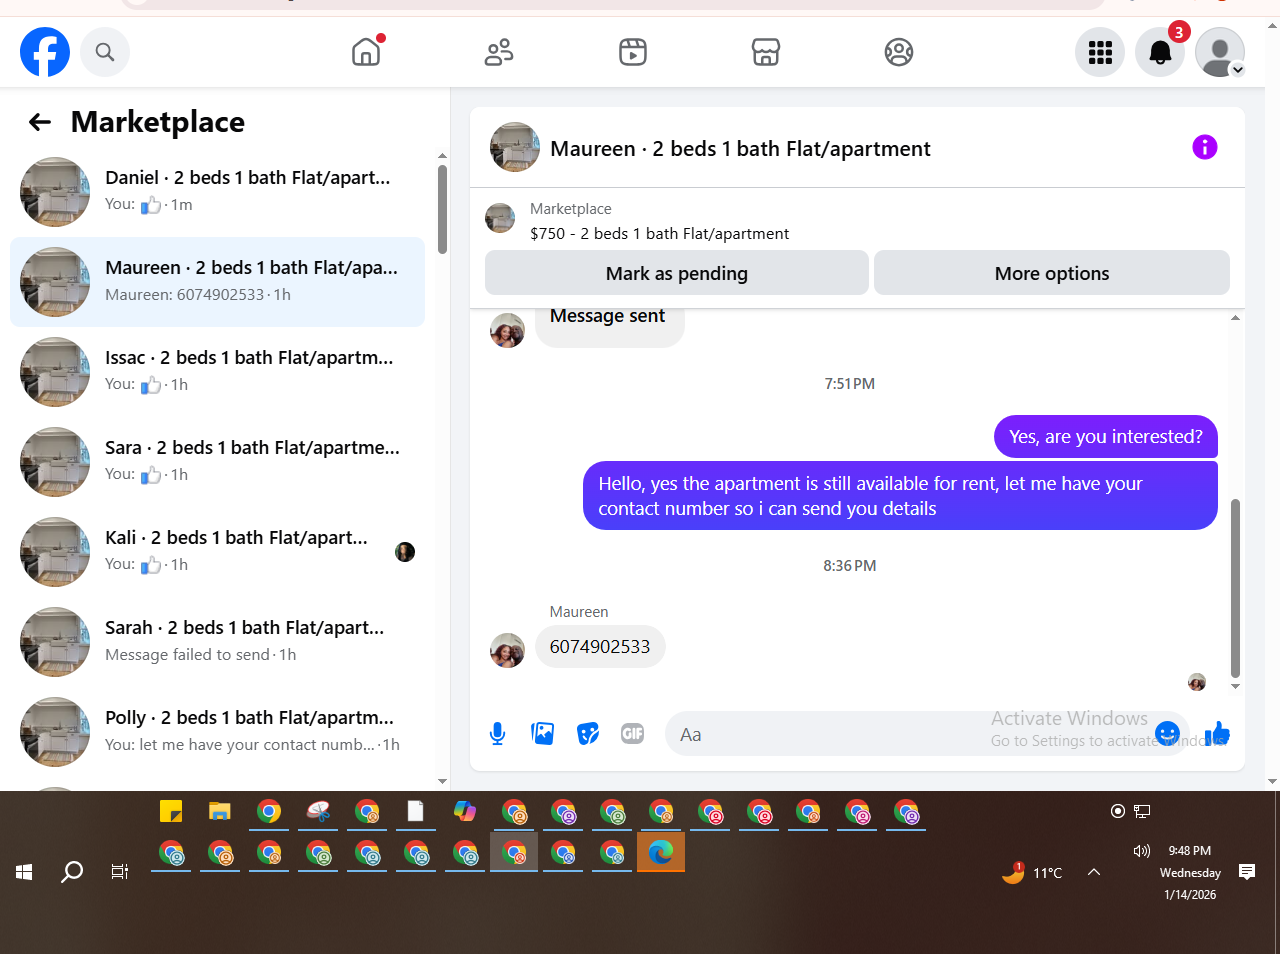Go to the Home feed icon
The image size is (1280, 954).
point(367,52)
